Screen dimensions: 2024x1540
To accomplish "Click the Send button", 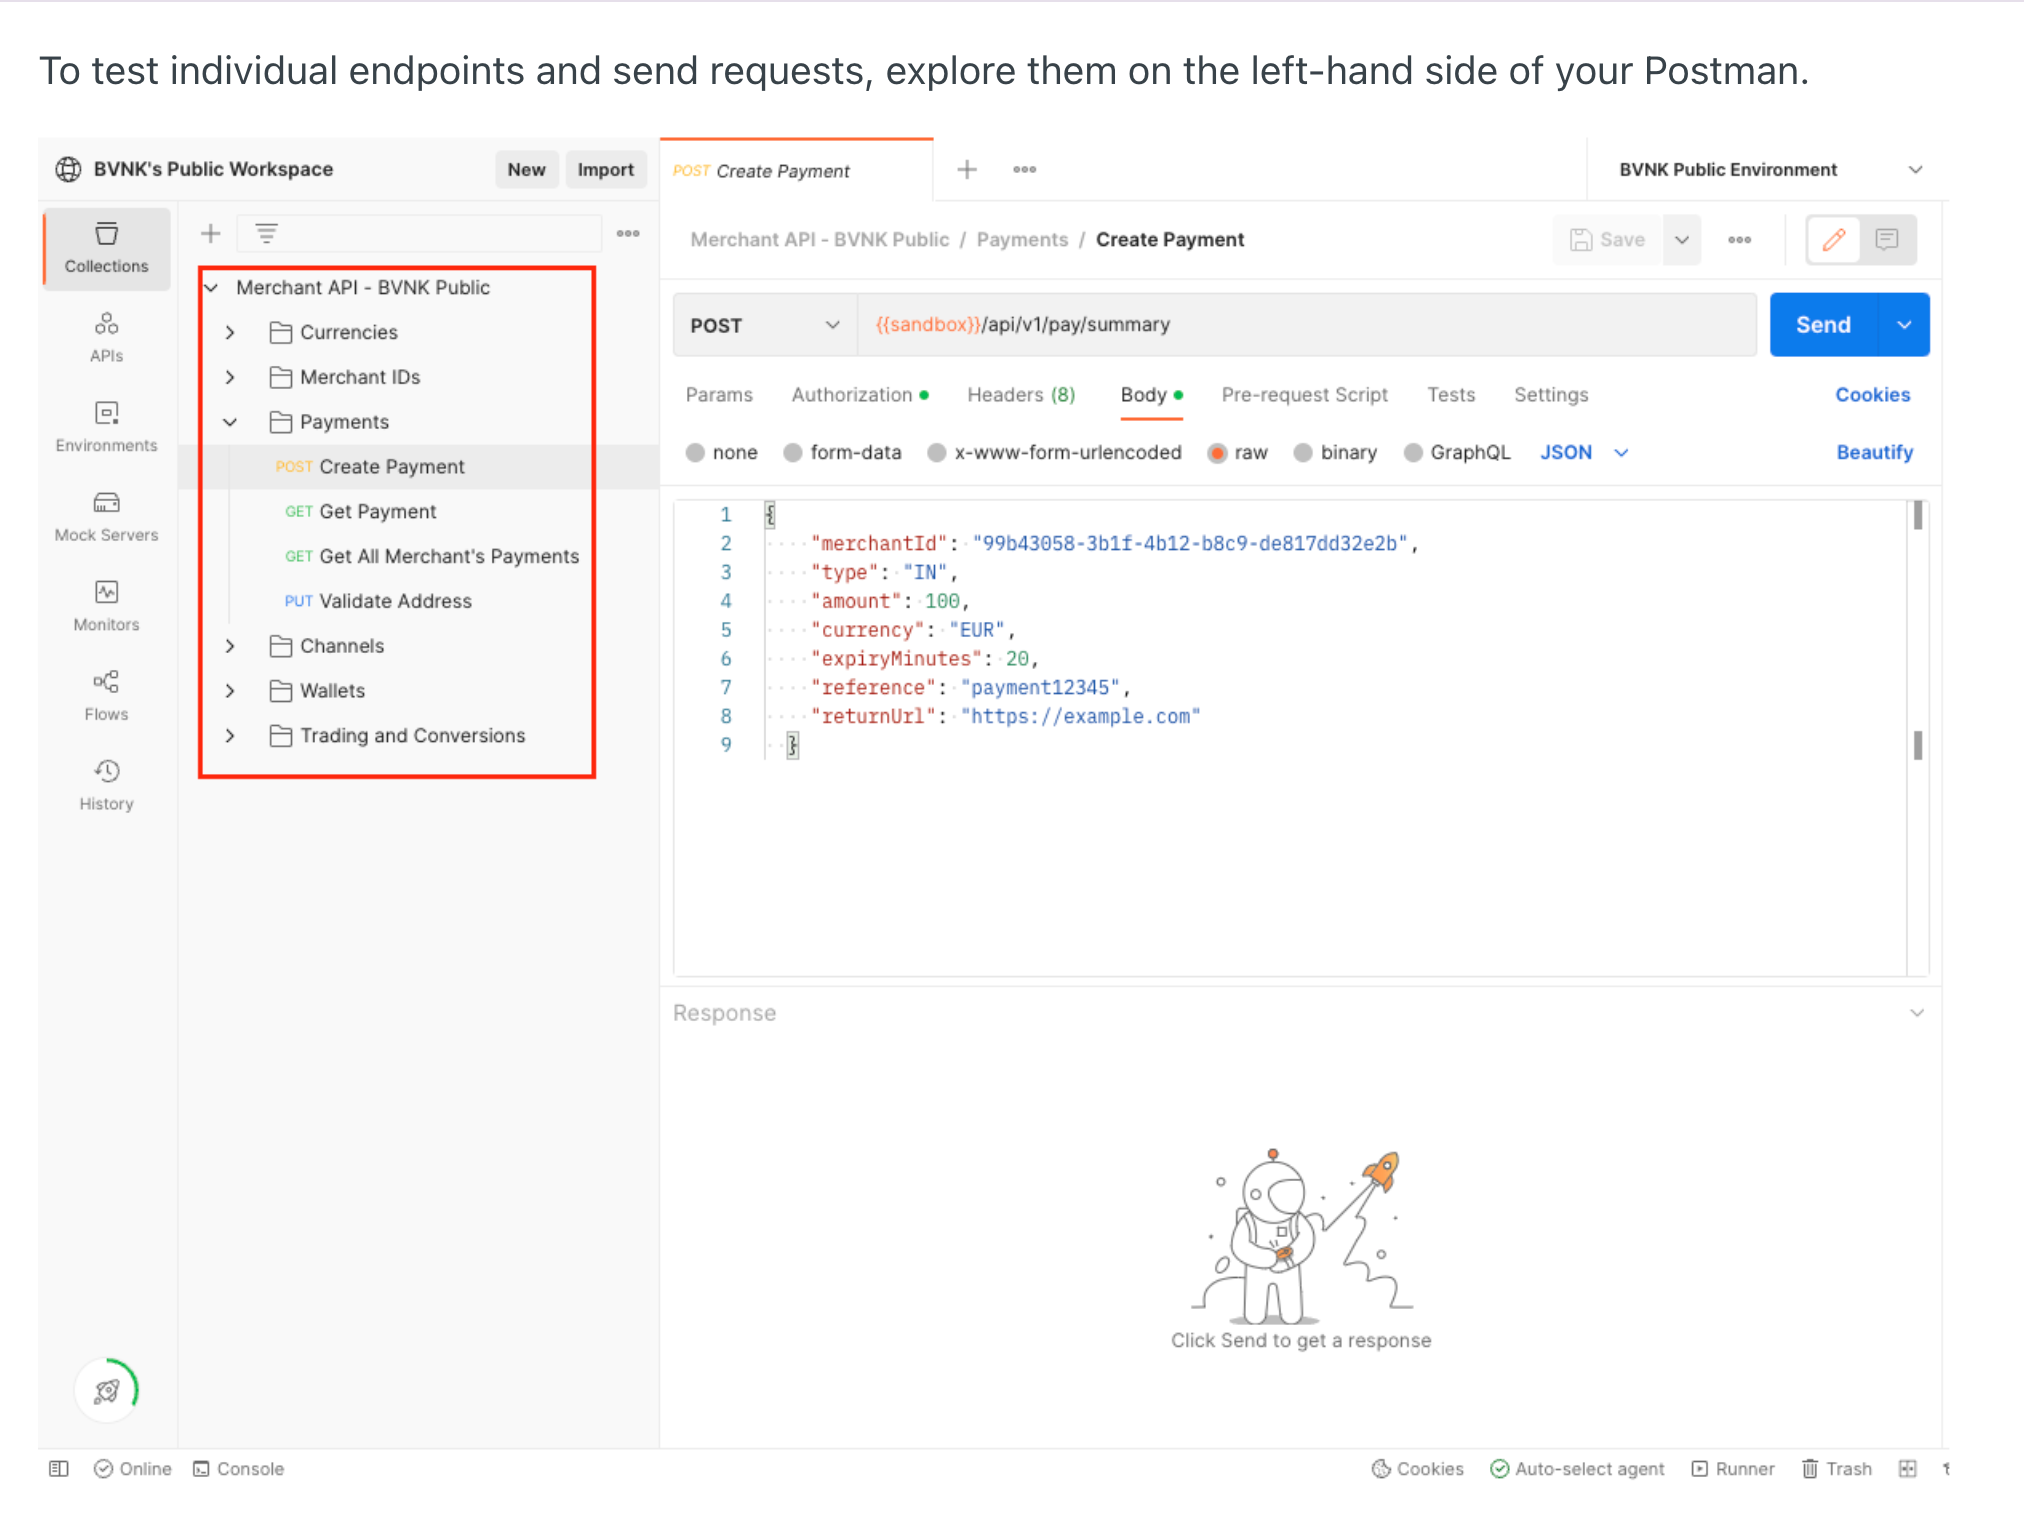I will coord(1823,325).
